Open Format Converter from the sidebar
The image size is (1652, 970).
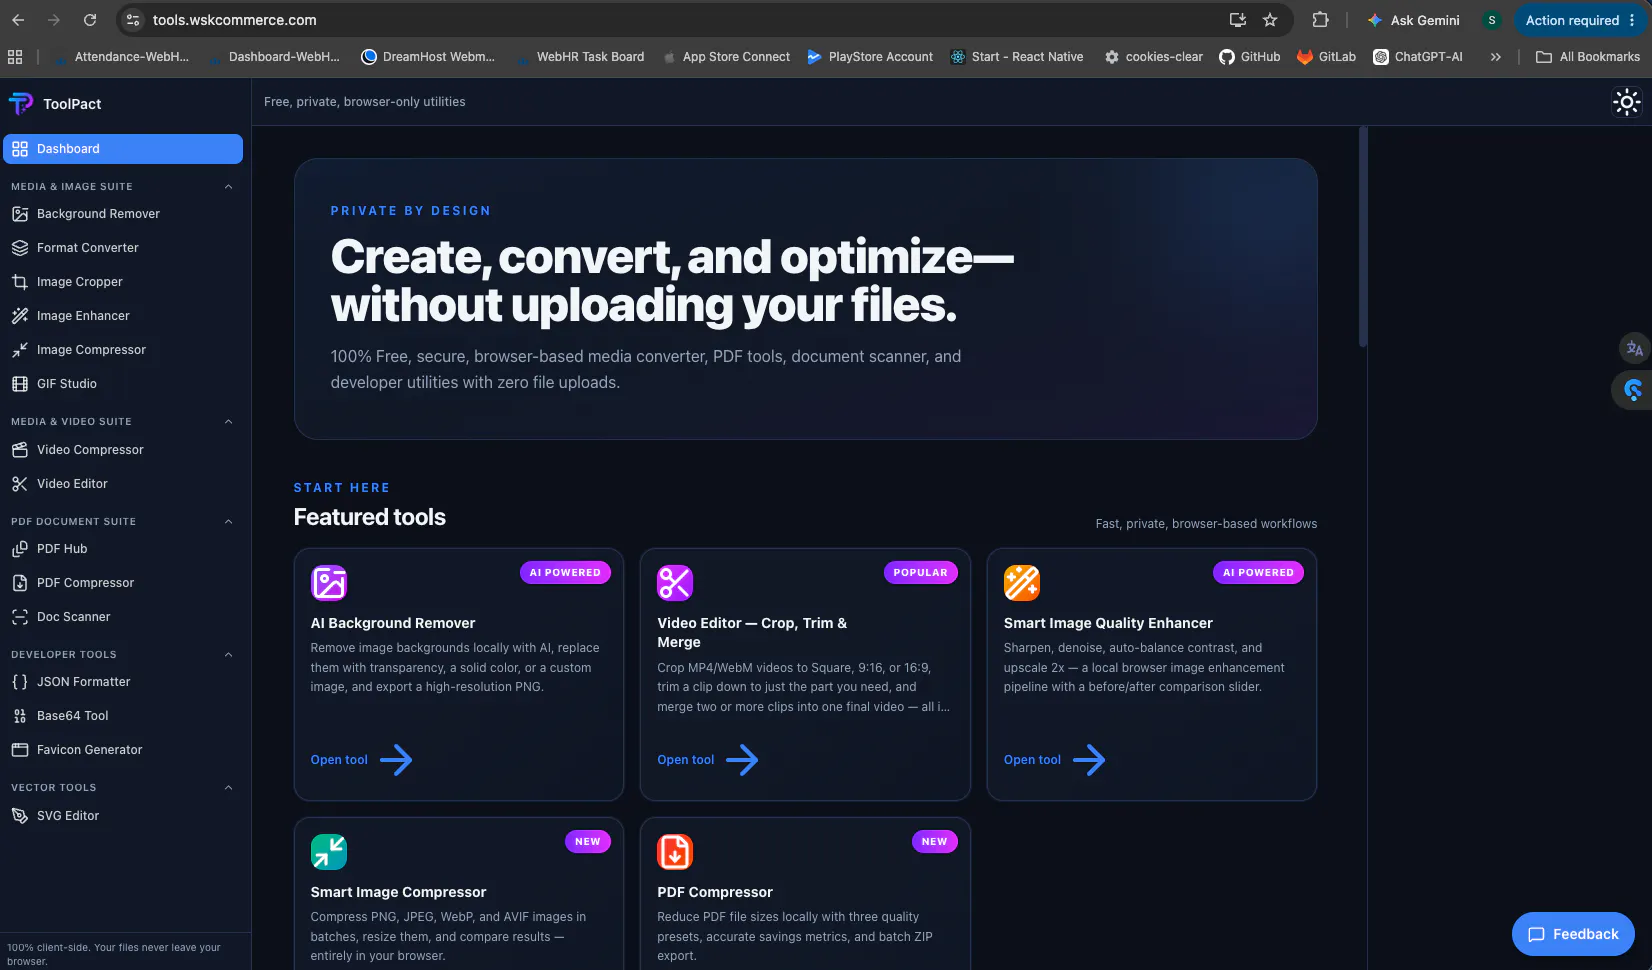[123, 248]
